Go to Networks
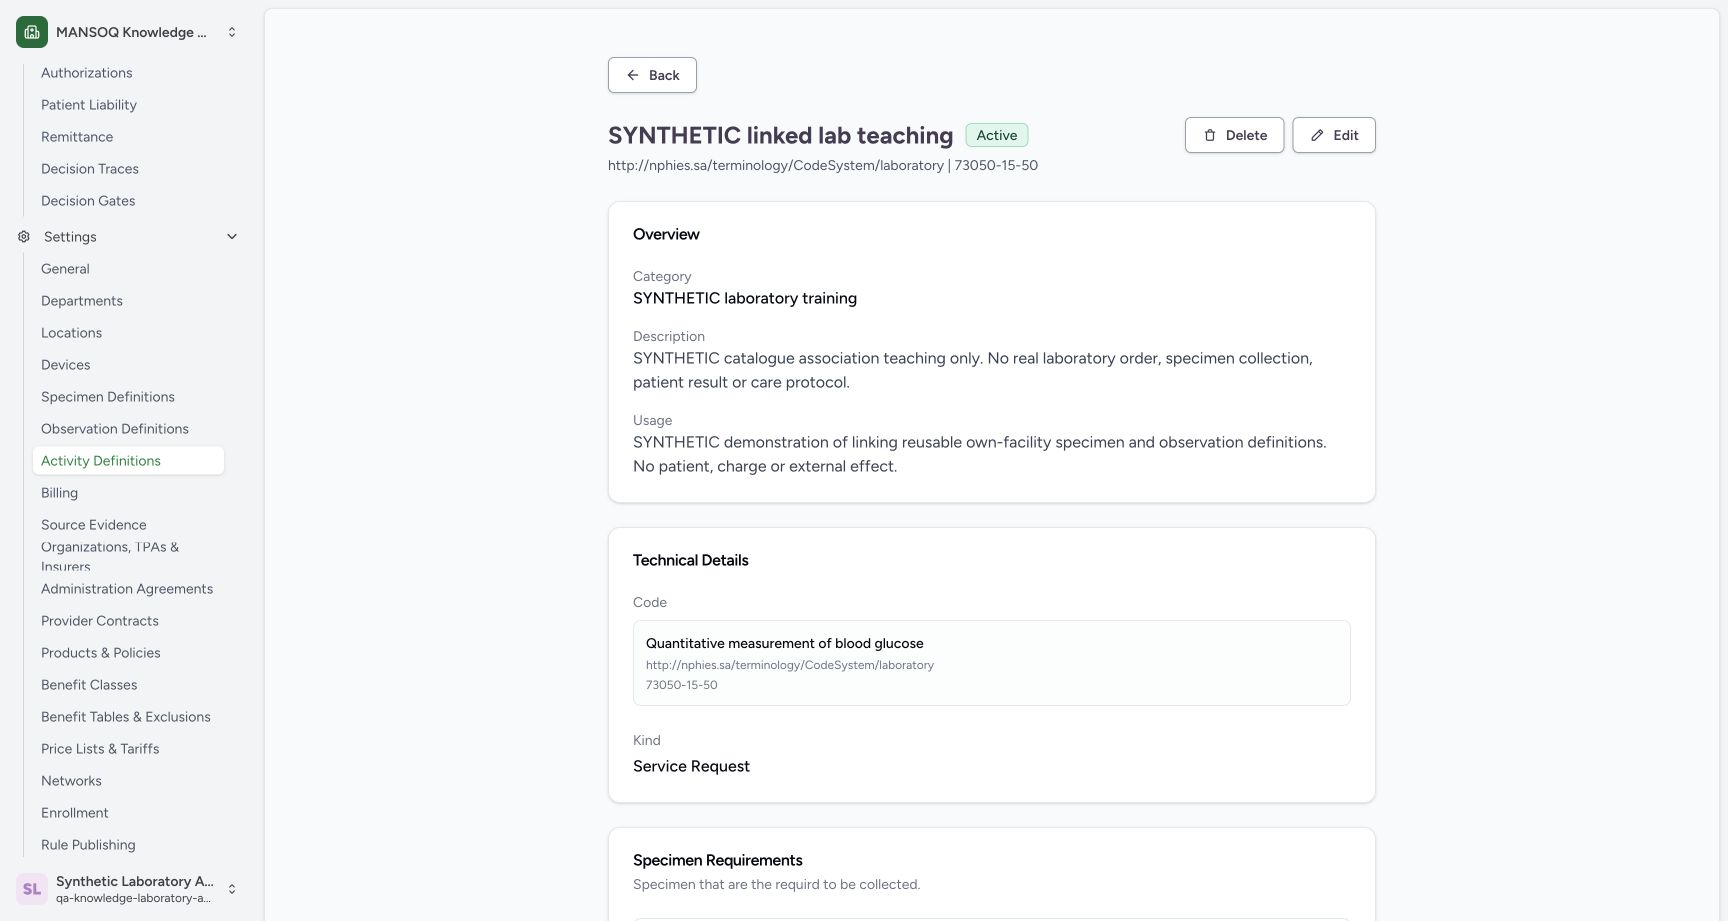 pyautogui.click(x=71, y=781)
